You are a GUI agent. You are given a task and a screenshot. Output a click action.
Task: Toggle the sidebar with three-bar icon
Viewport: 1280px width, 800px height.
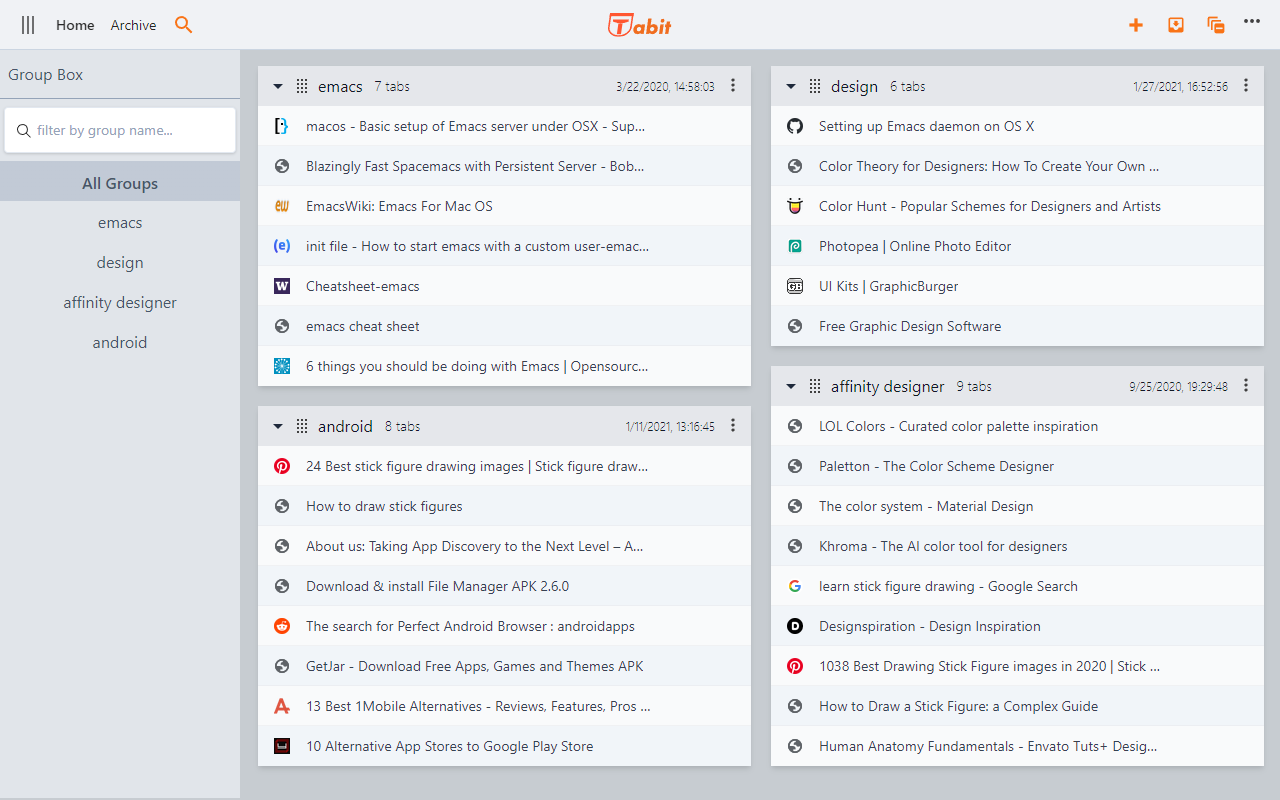pos(28,25)
